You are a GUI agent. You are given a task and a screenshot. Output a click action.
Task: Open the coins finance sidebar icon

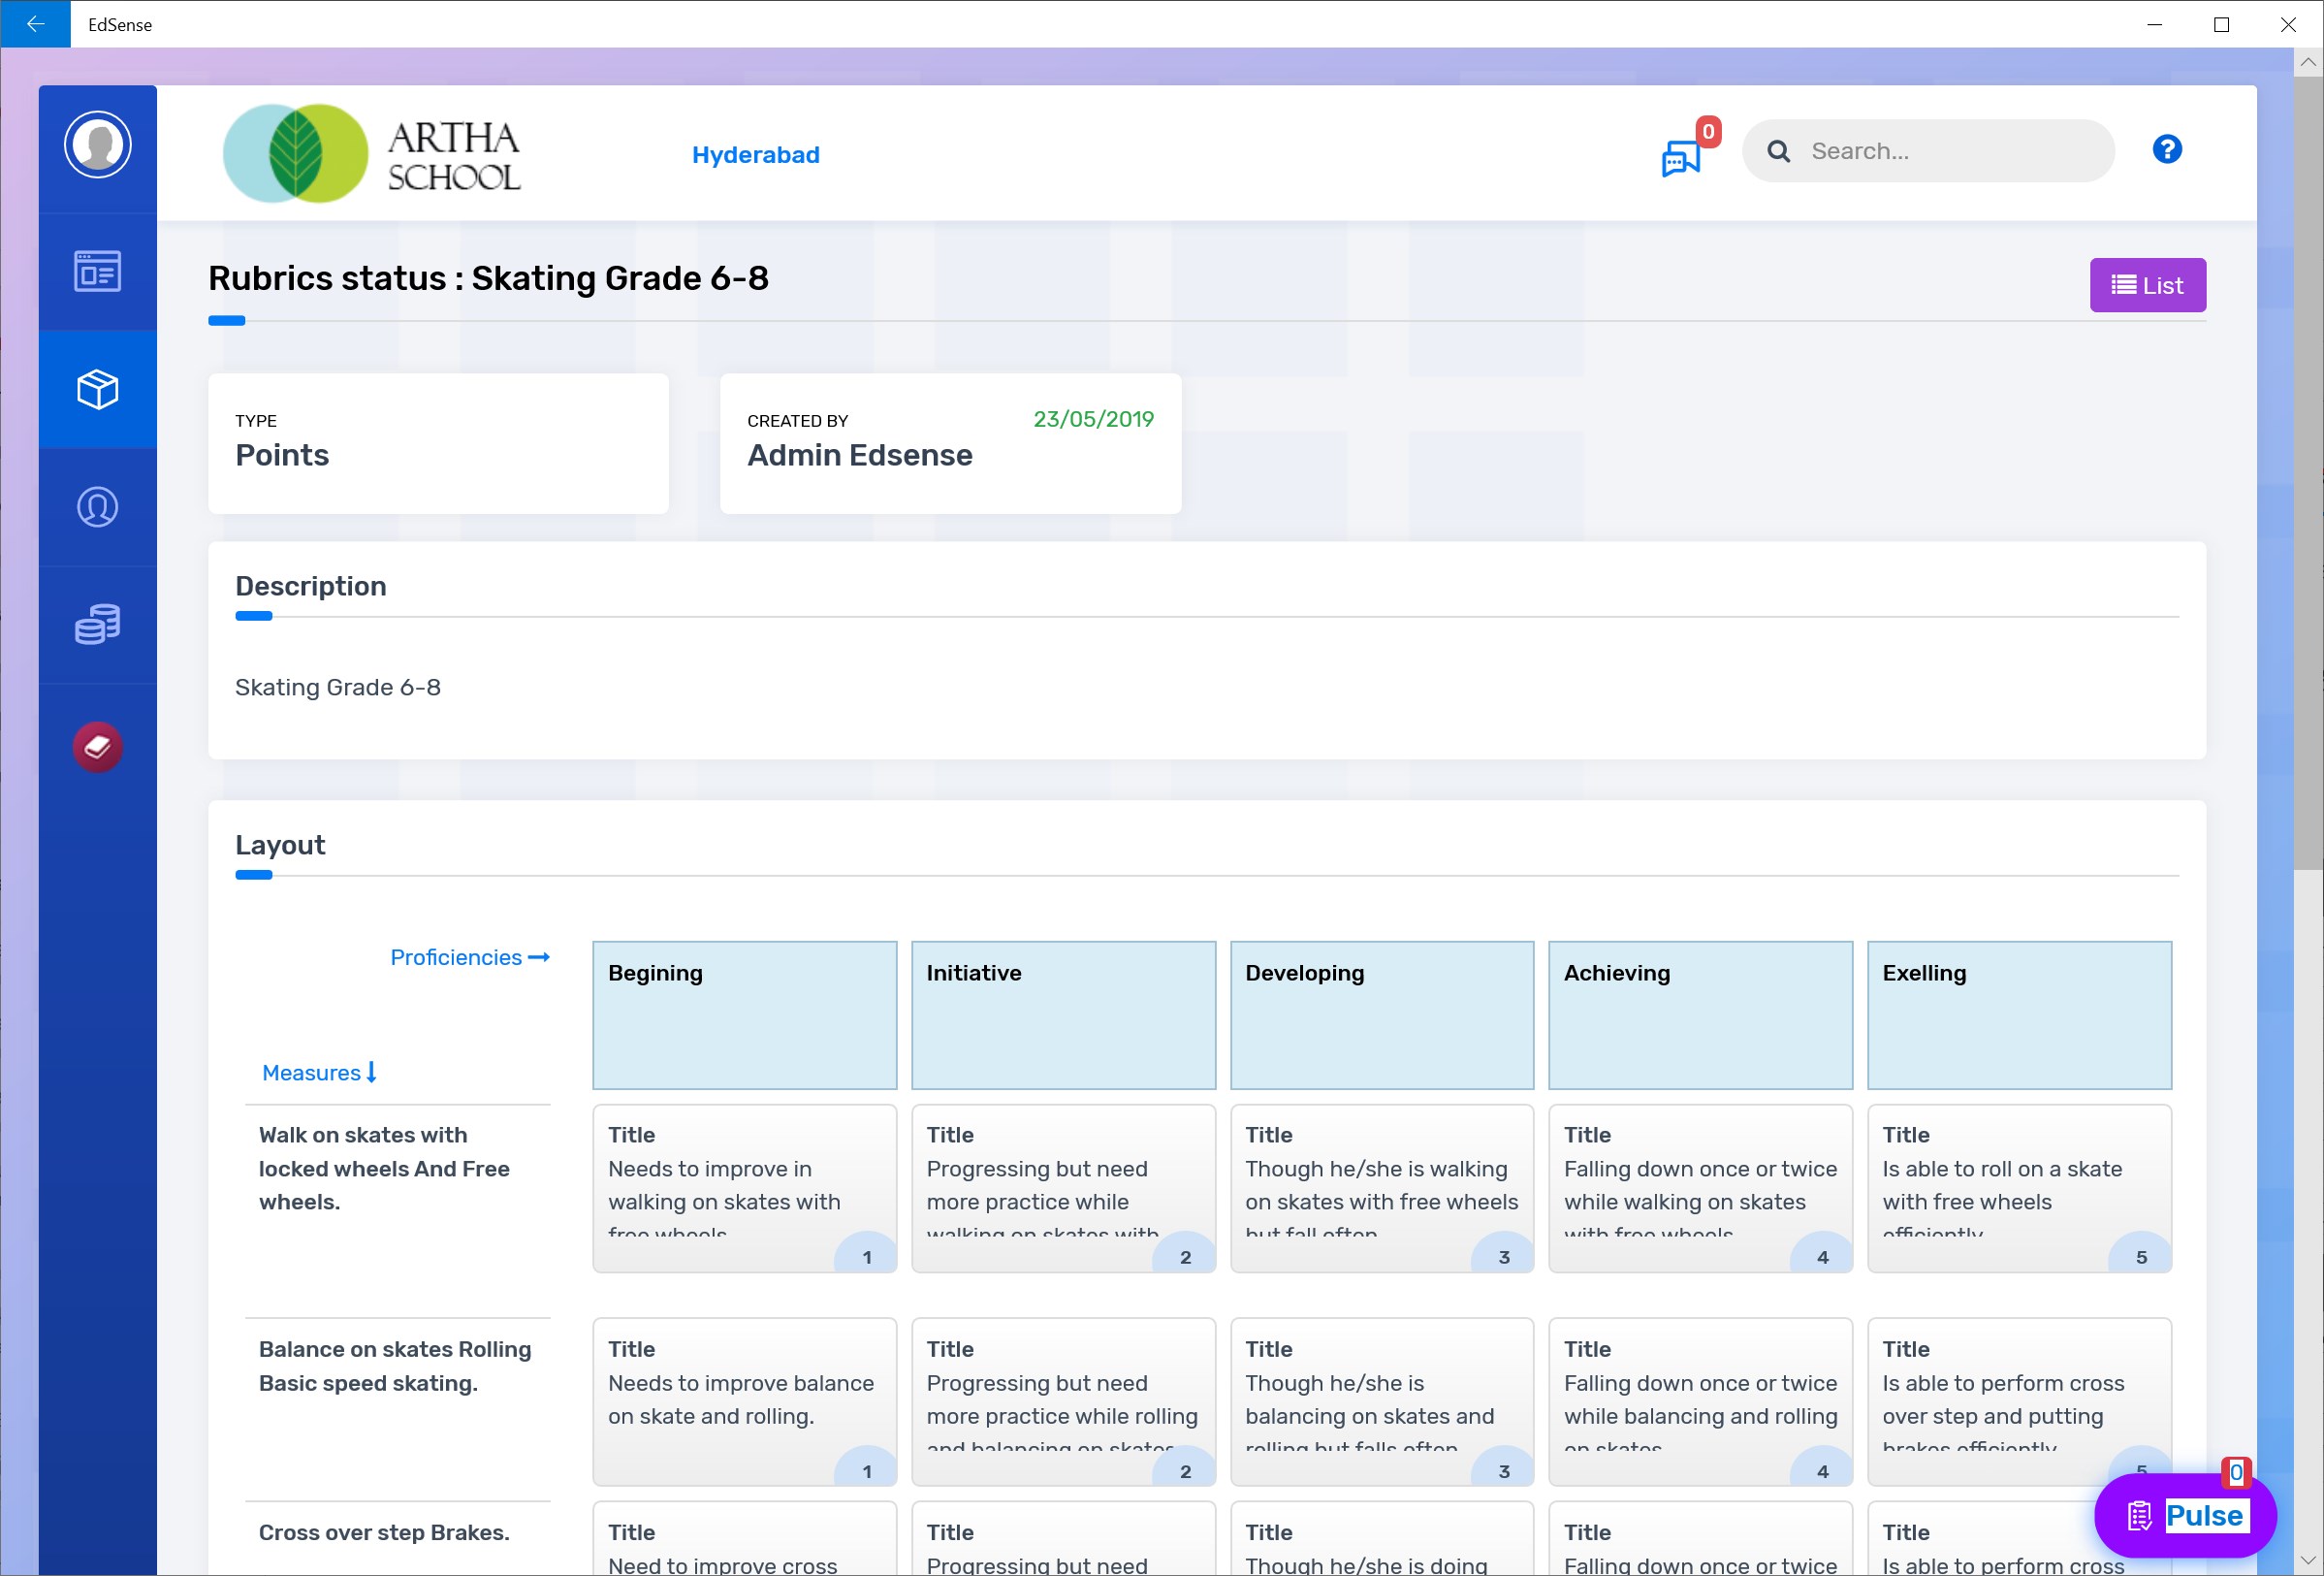click(x=97, y=624)
